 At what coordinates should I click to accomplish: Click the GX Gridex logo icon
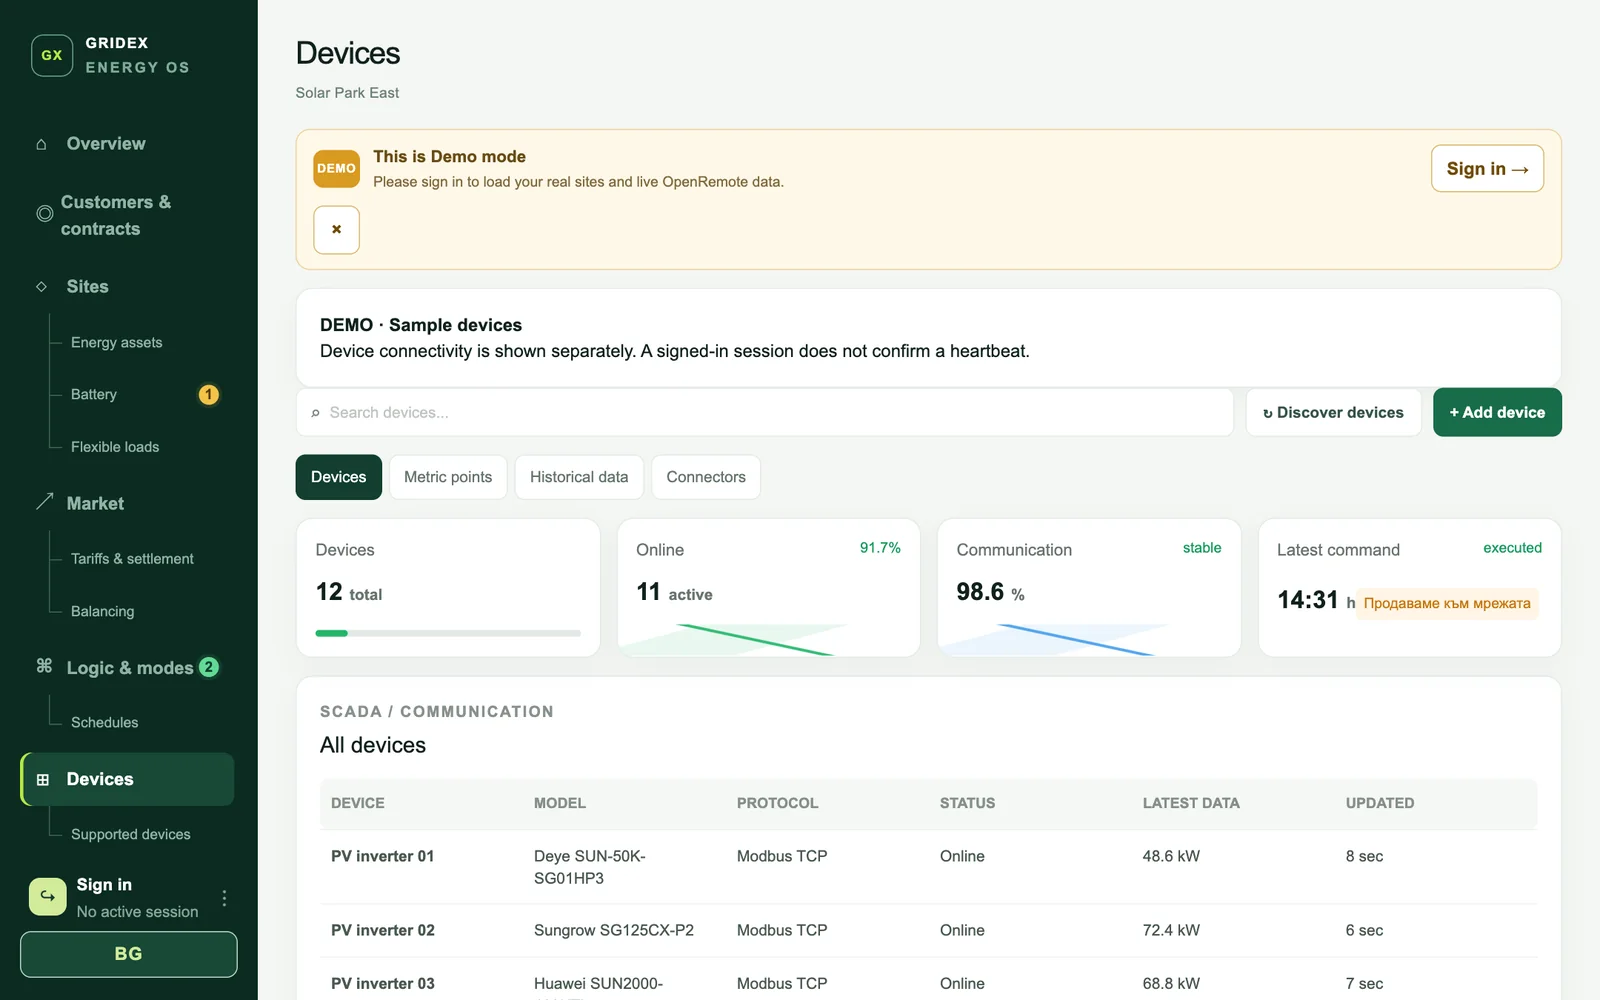pos(52,55)
